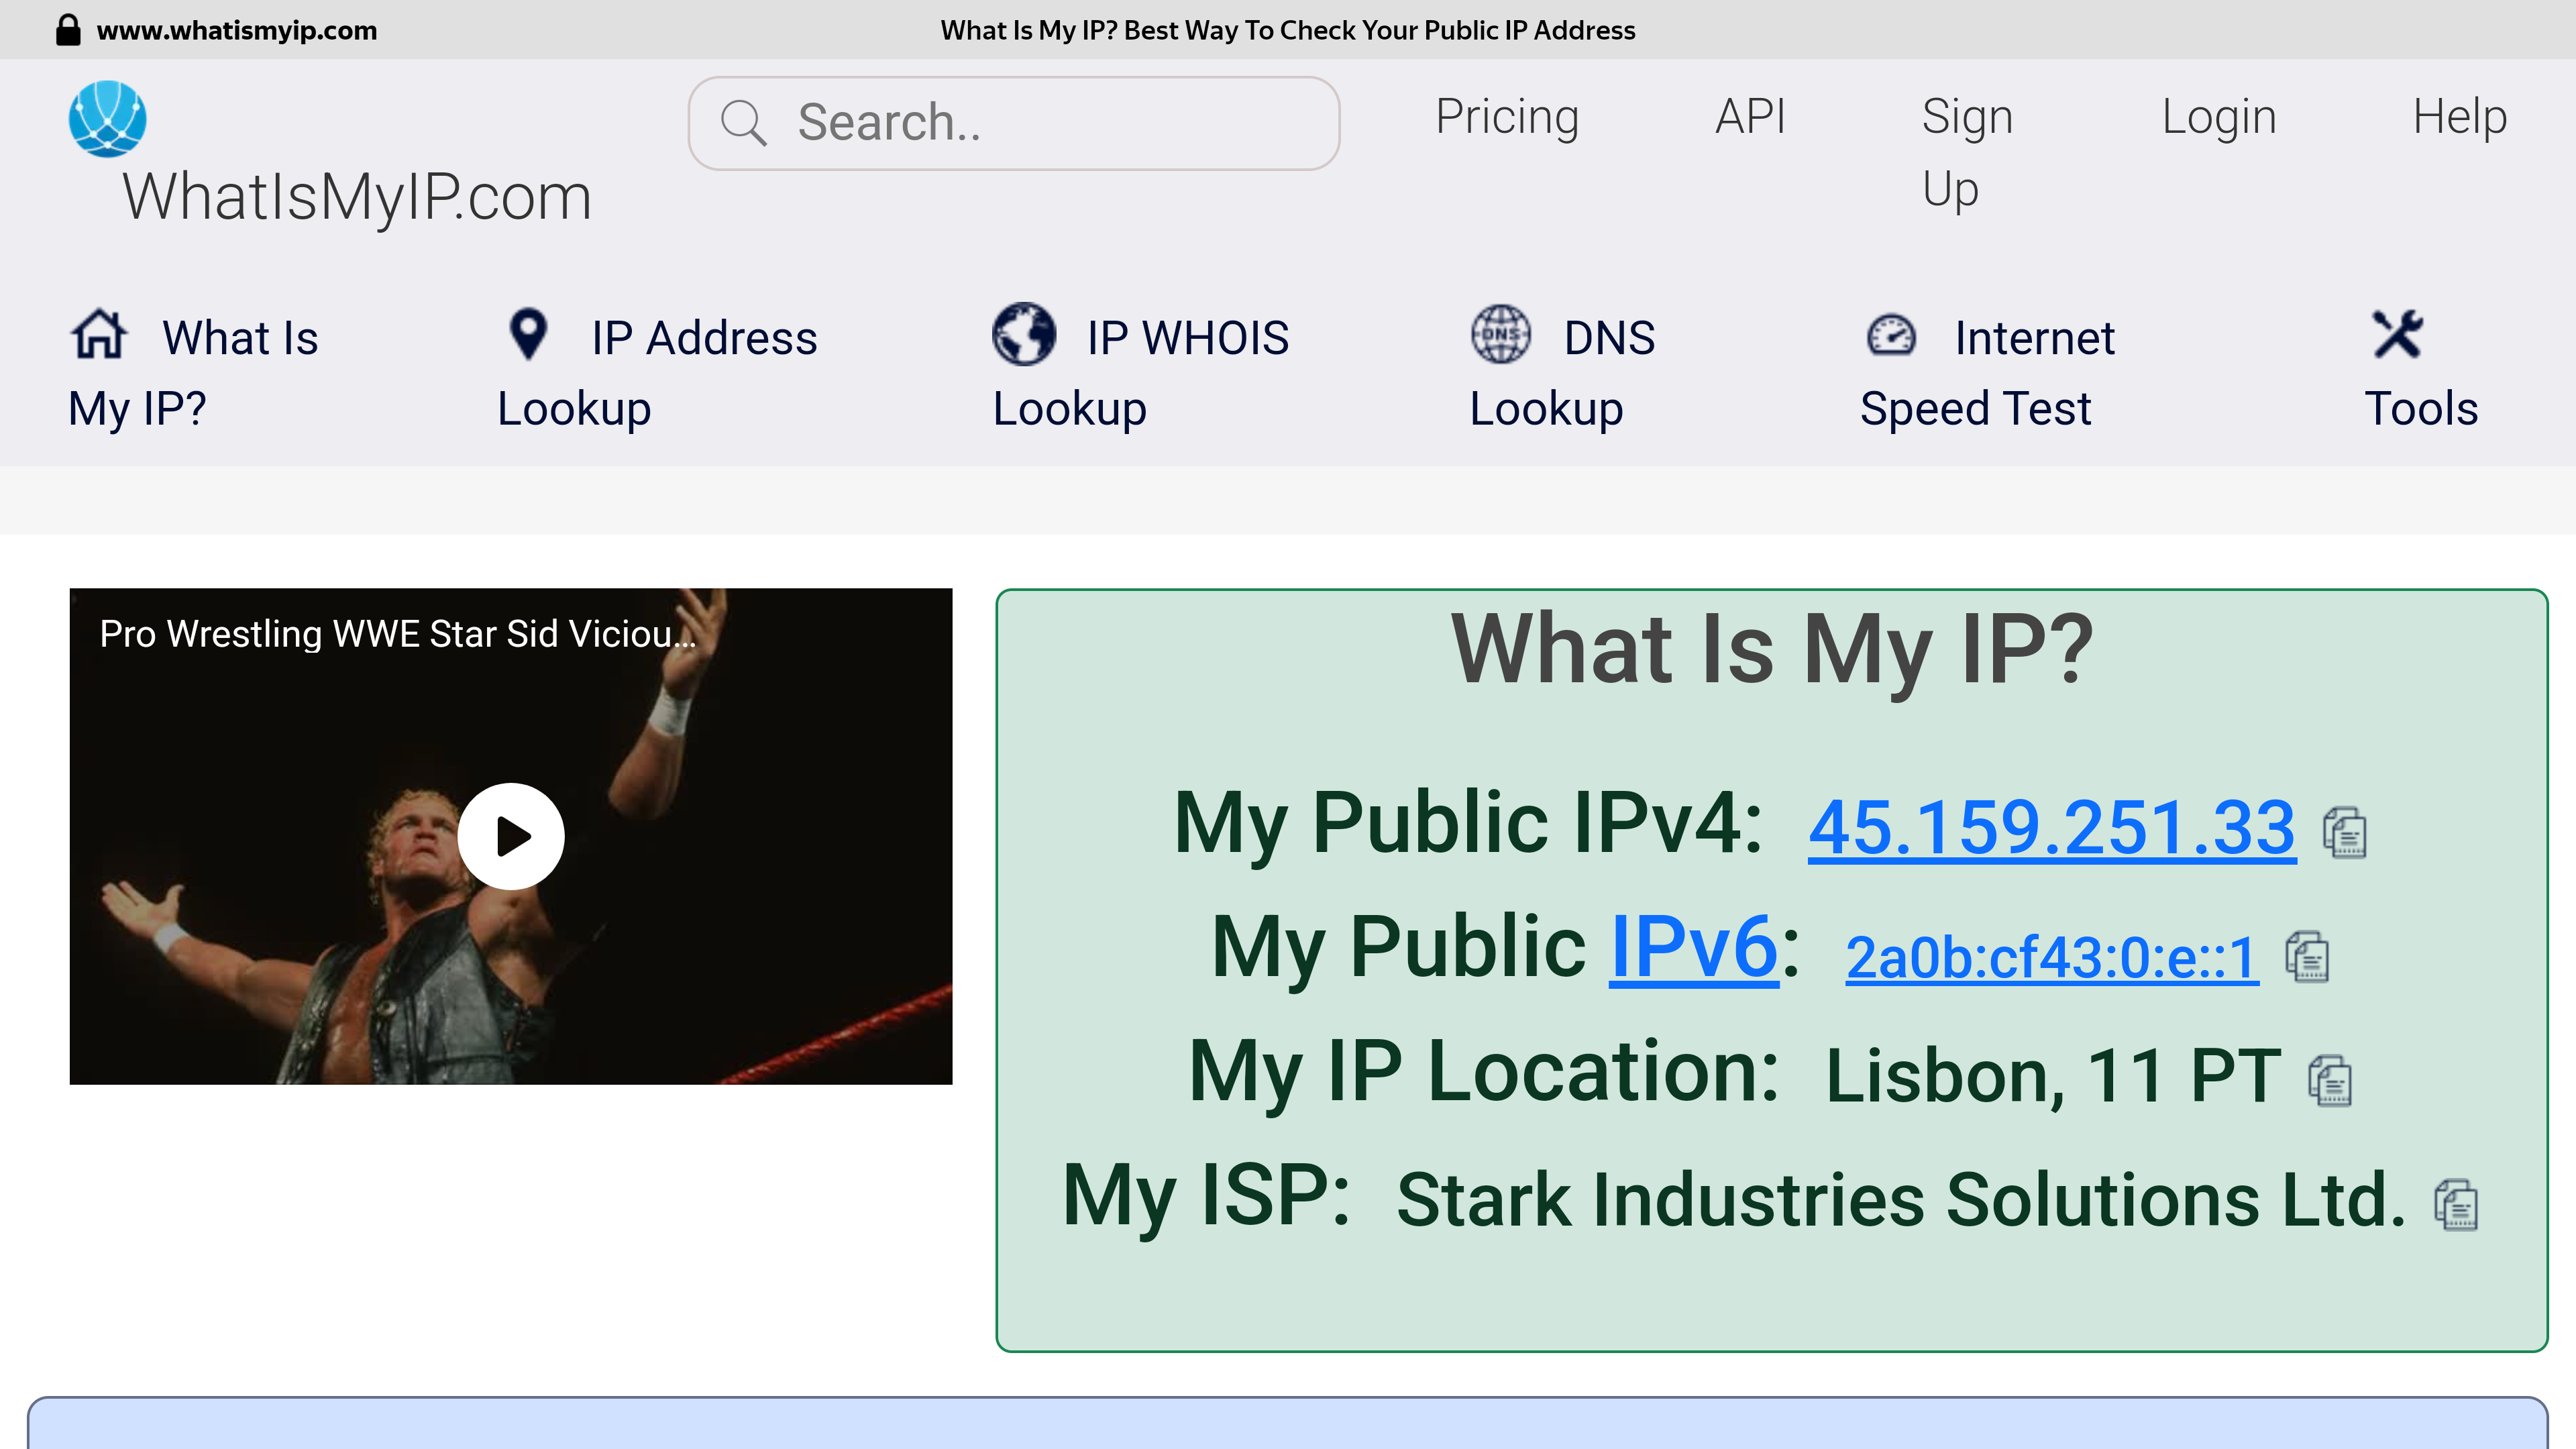Click the API menu item
This screenshot has width=2576, height=1449.
1750,115
